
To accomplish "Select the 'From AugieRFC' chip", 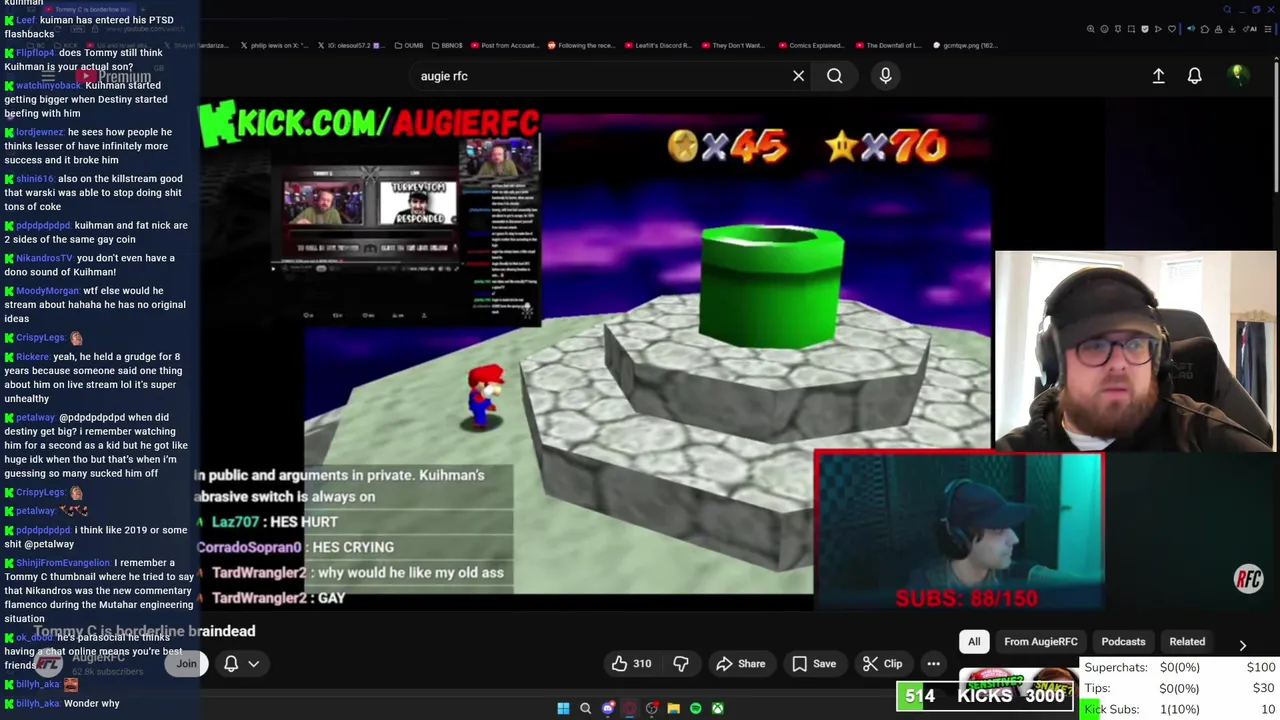I will 1041,642.
